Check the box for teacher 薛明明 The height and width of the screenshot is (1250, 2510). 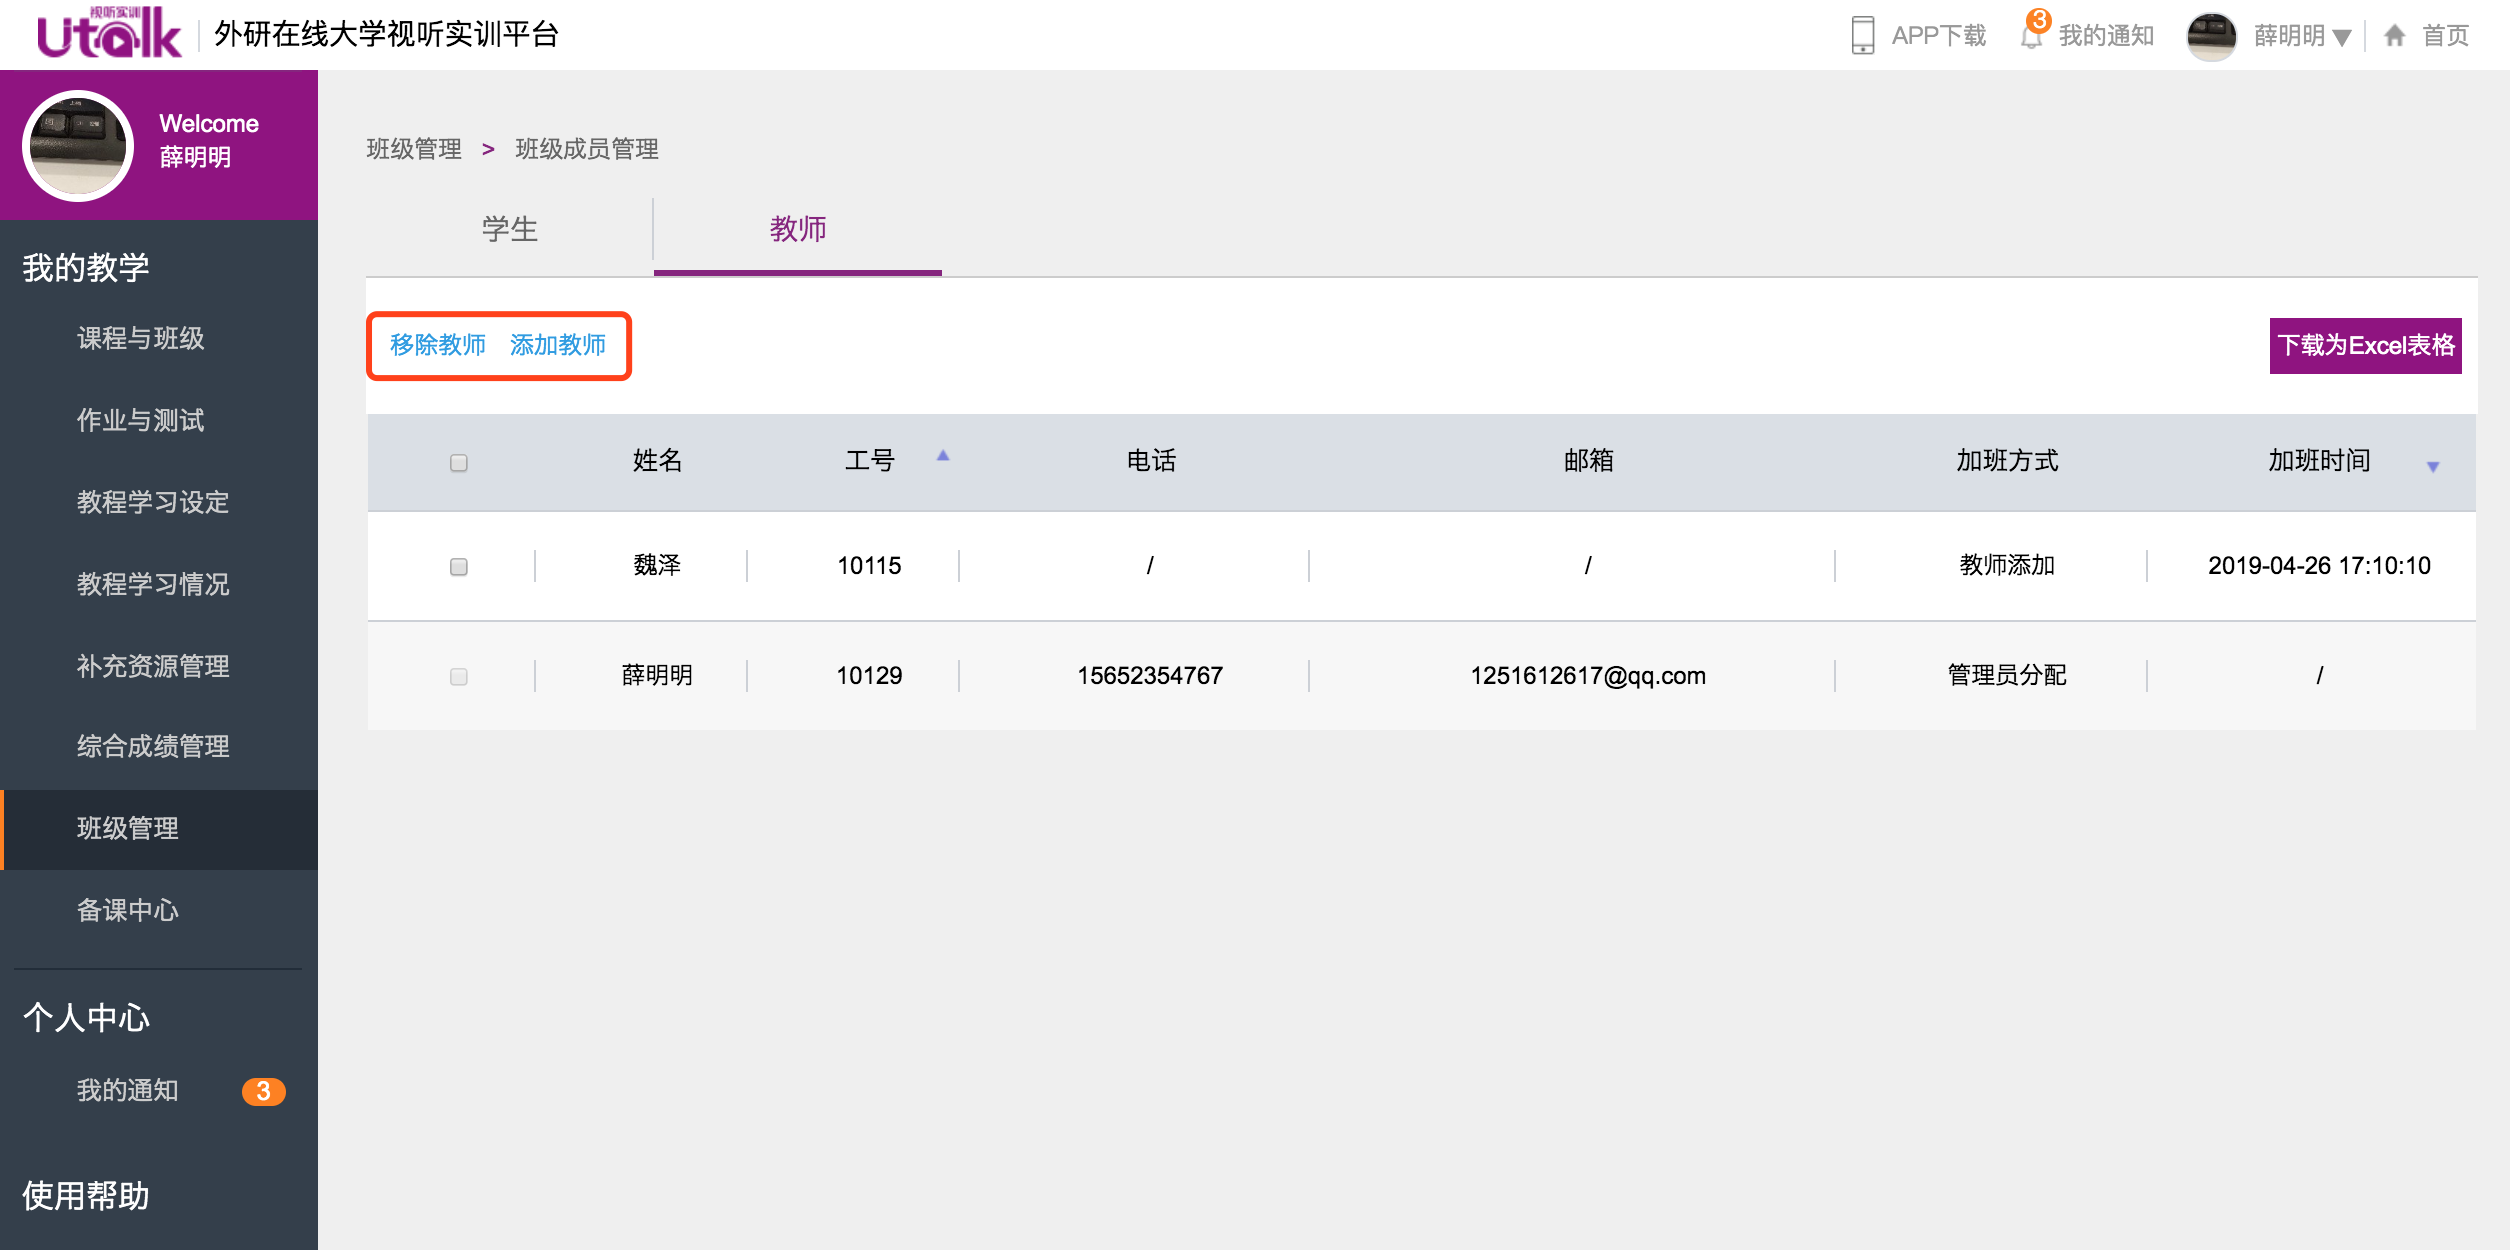459,677
